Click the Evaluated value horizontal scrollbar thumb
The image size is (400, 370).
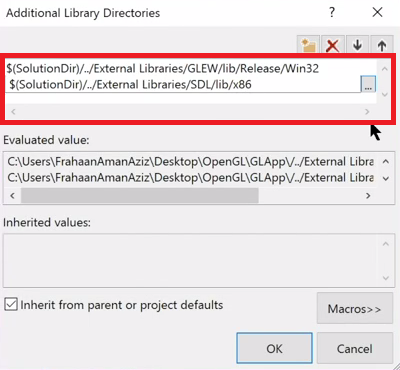(x=139, y=195)
